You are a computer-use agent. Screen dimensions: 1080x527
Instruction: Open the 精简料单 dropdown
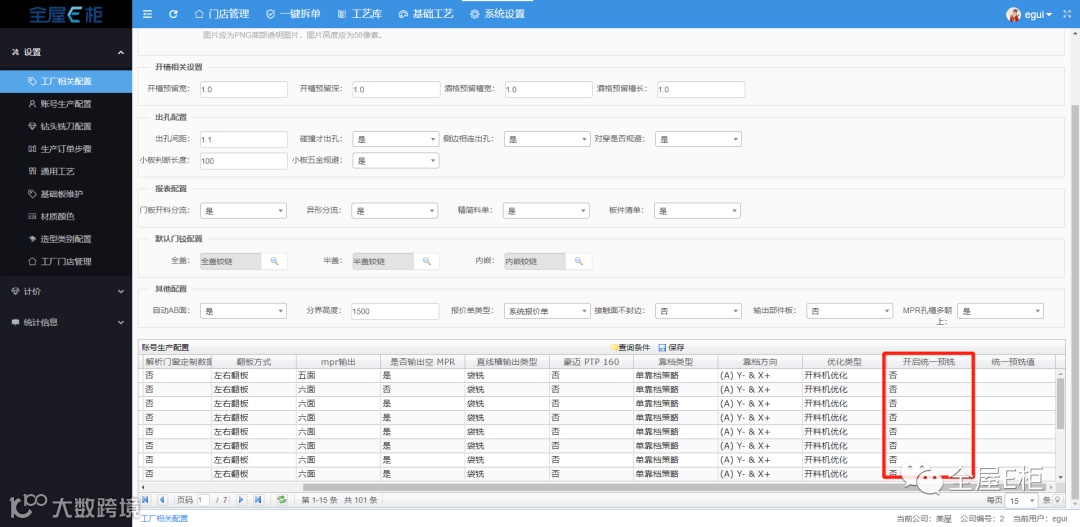546,211
